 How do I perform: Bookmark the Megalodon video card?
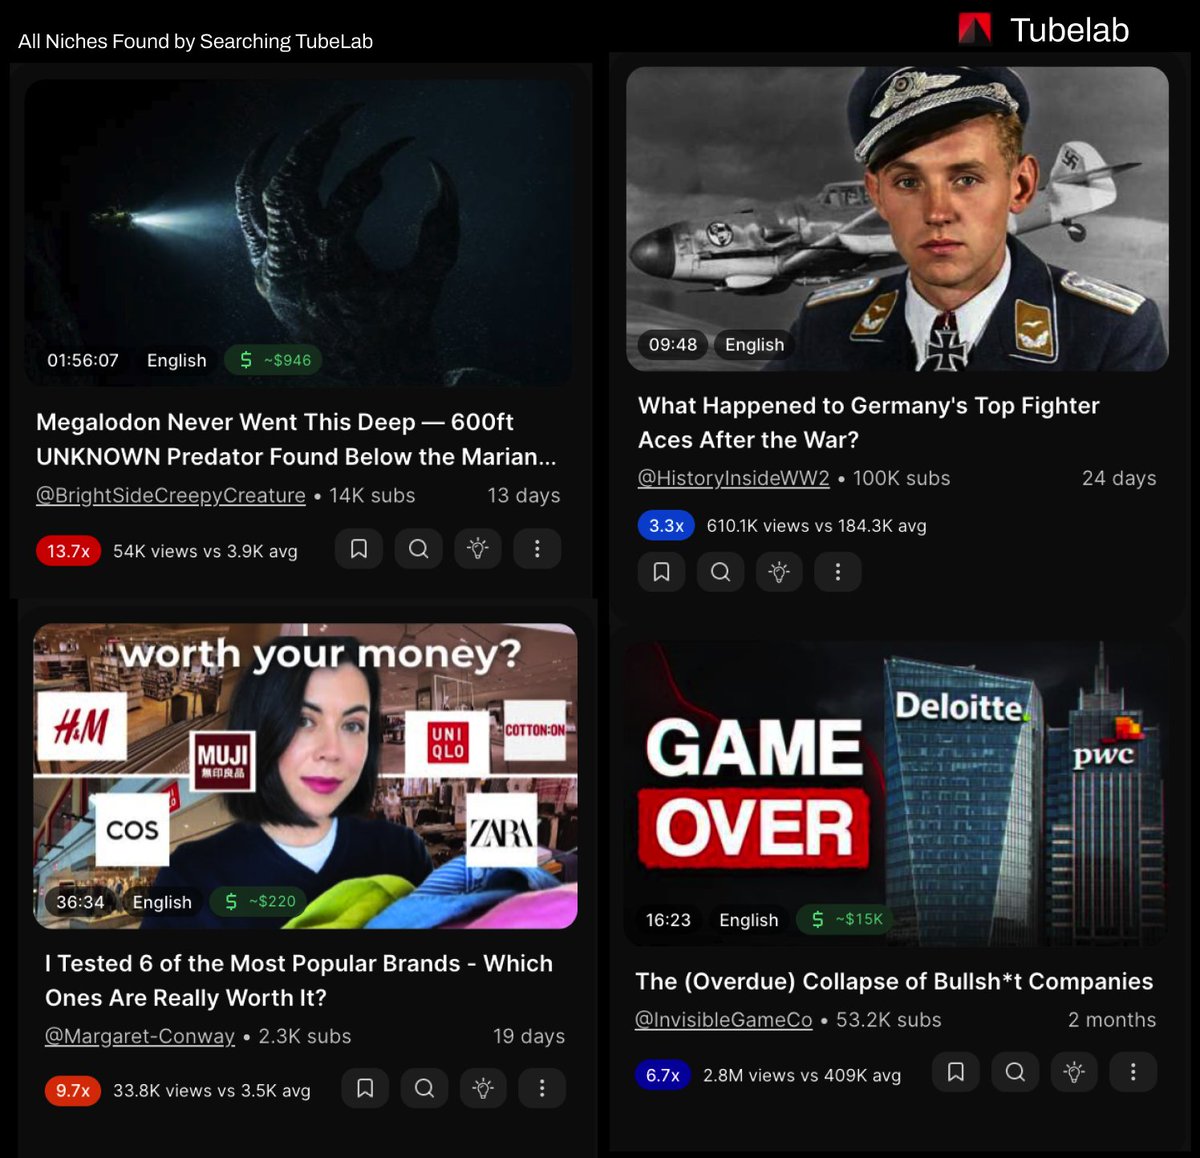pyautogui.click(x=359, y=549)
